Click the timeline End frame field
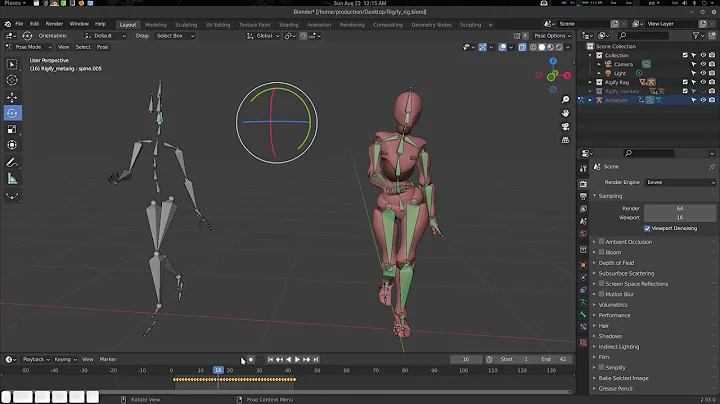 554,359
